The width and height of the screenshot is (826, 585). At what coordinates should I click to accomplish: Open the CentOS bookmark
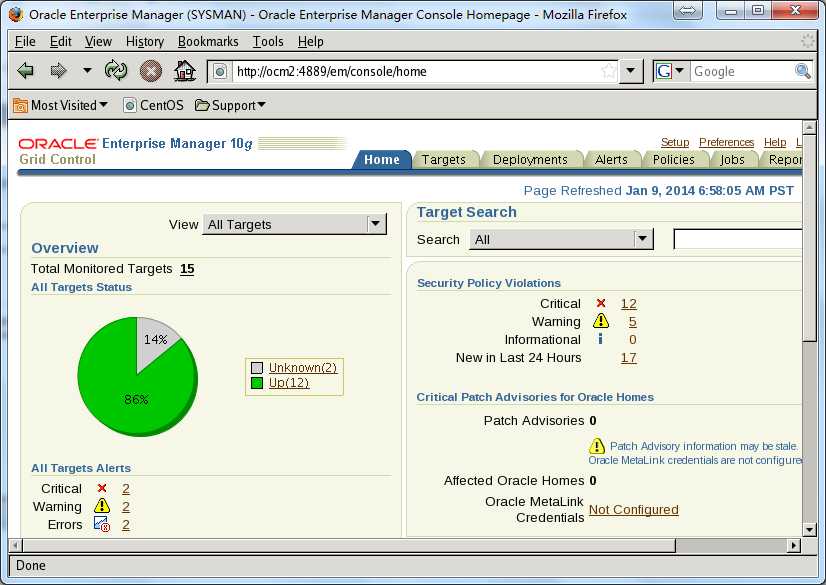click(153, 105)
